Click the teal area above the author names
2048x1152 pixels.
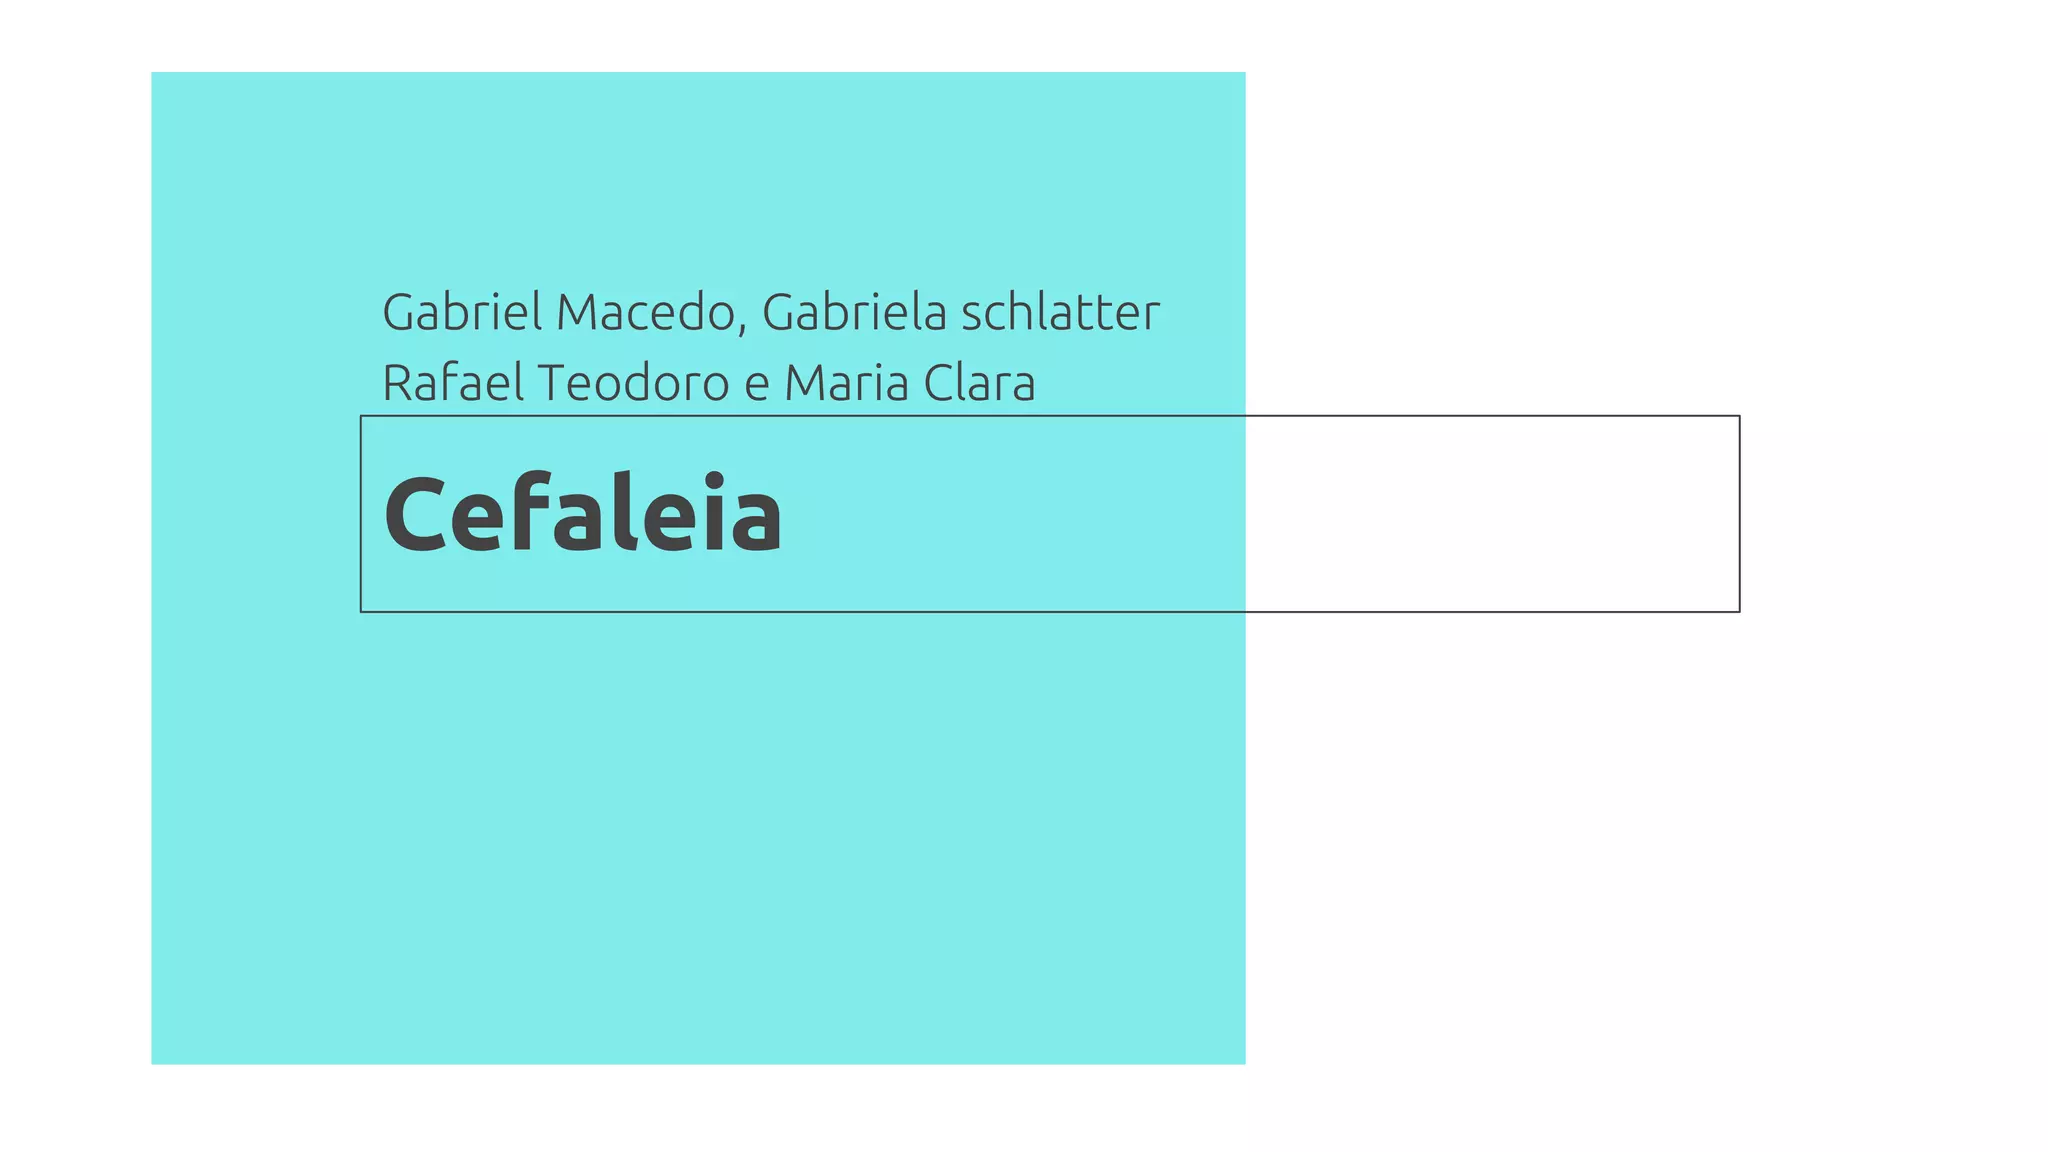pos(698,178)
